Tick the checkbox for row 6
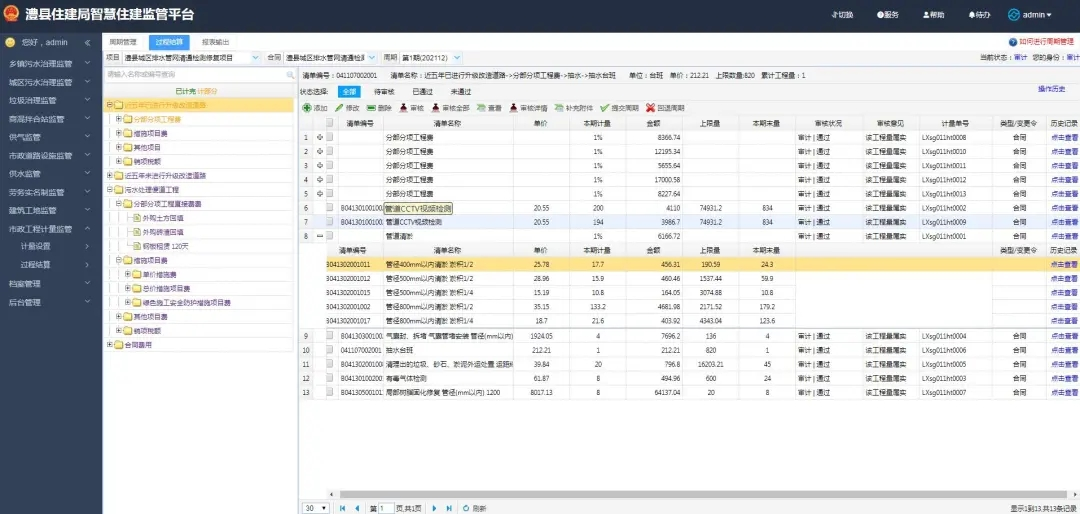Screen dimensions: 1080x514 coord(329,207)
